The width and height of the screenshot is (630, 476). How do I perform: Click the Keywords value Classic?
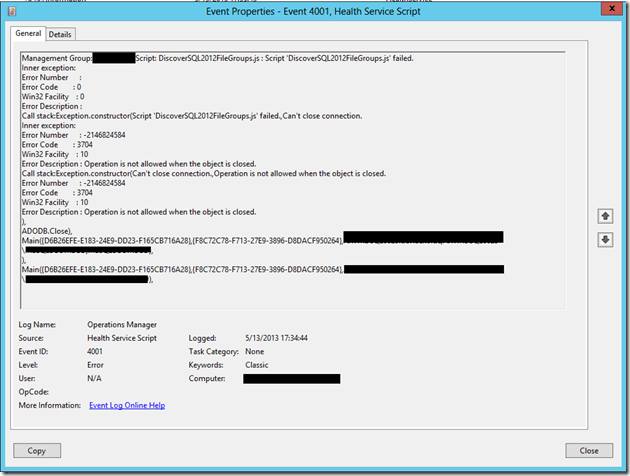[258, 365]
